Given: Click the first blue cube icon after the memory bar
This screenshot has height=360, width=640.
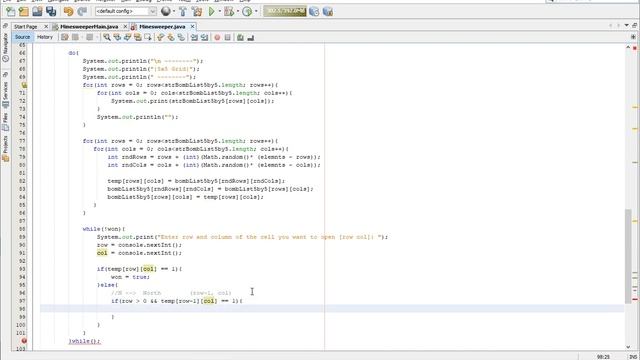Looking at the screenshot, I should [x=314, y=11].
